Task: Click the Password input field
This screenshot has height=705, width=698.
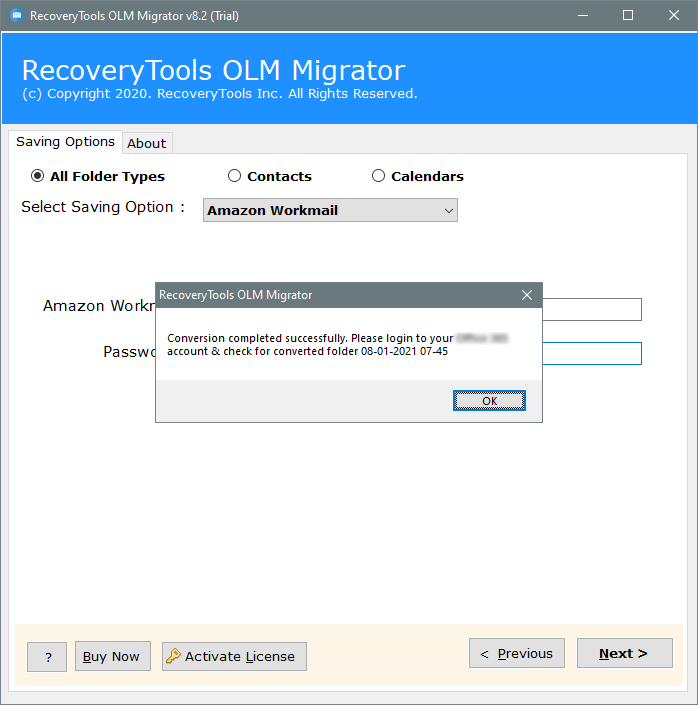Action: [x=592, y=353]
